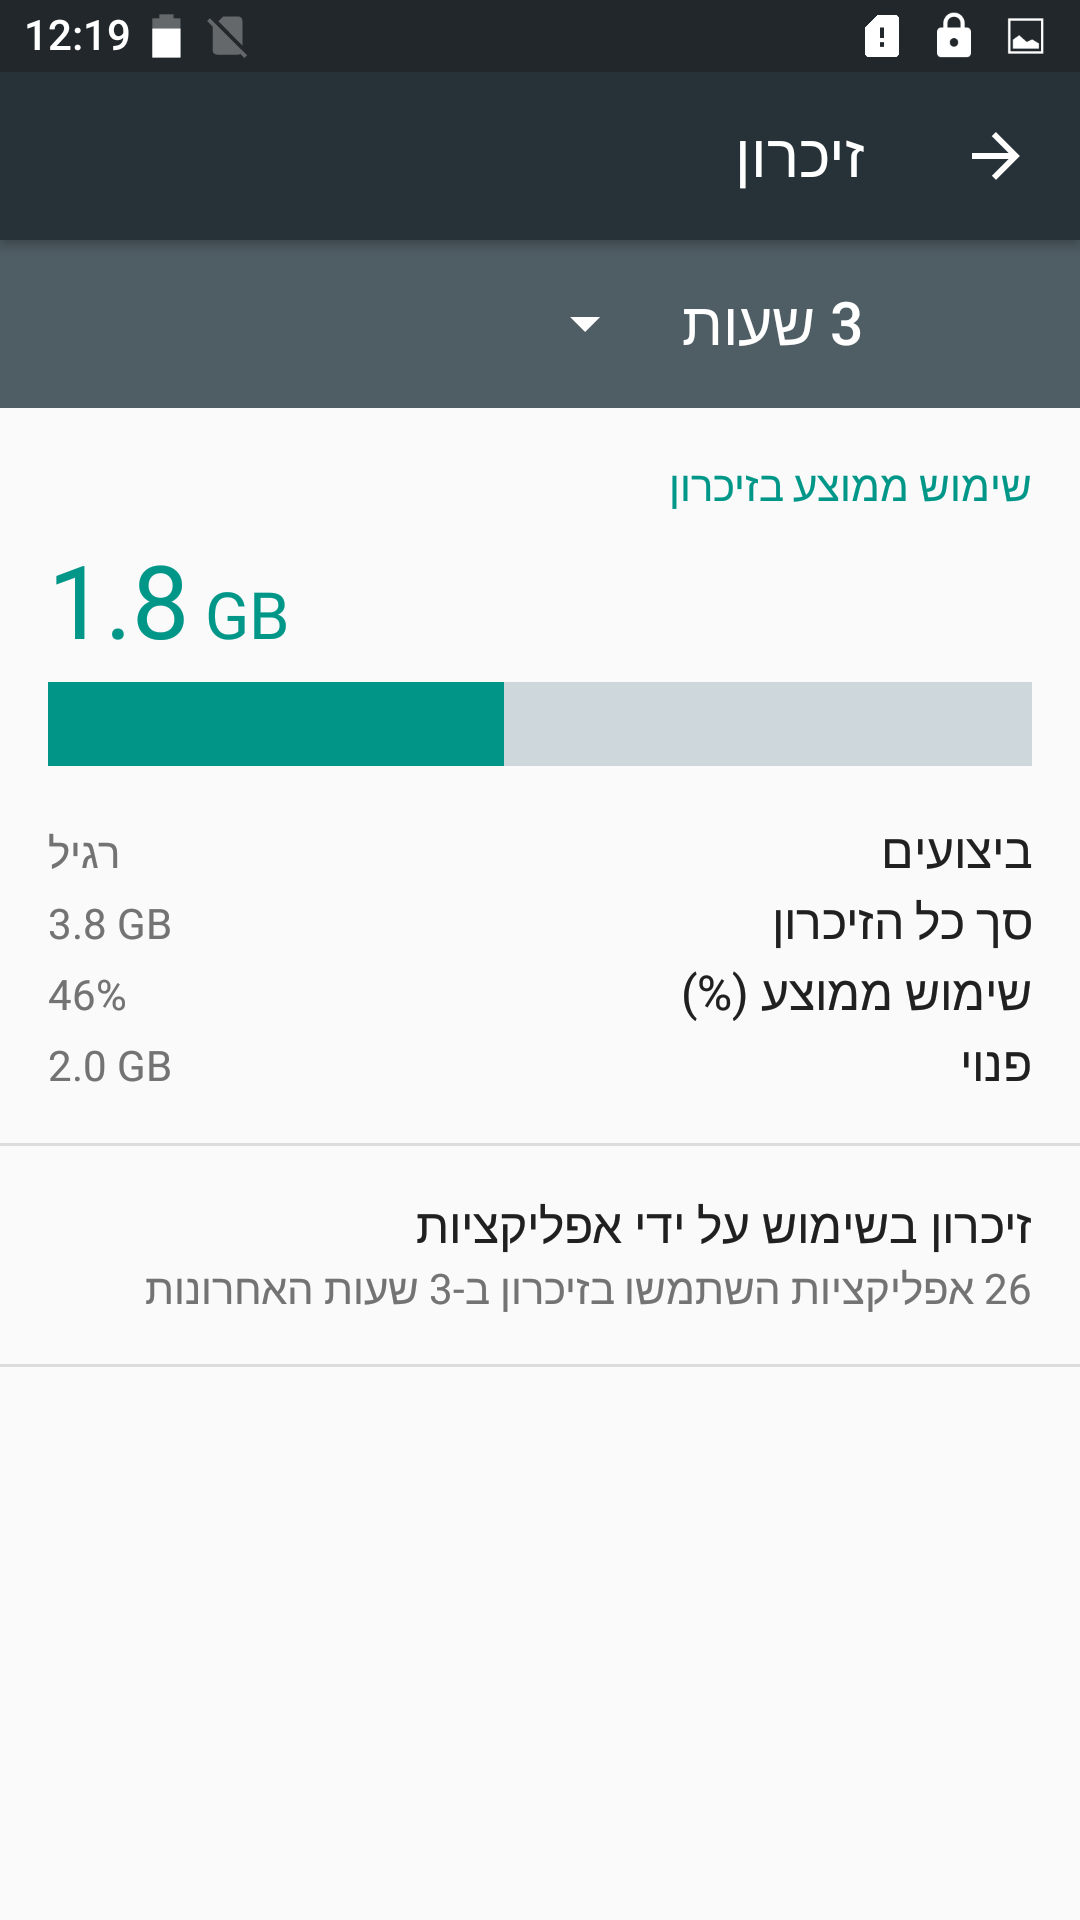Tap the 'זיכרון' screen title

[800, 157]
